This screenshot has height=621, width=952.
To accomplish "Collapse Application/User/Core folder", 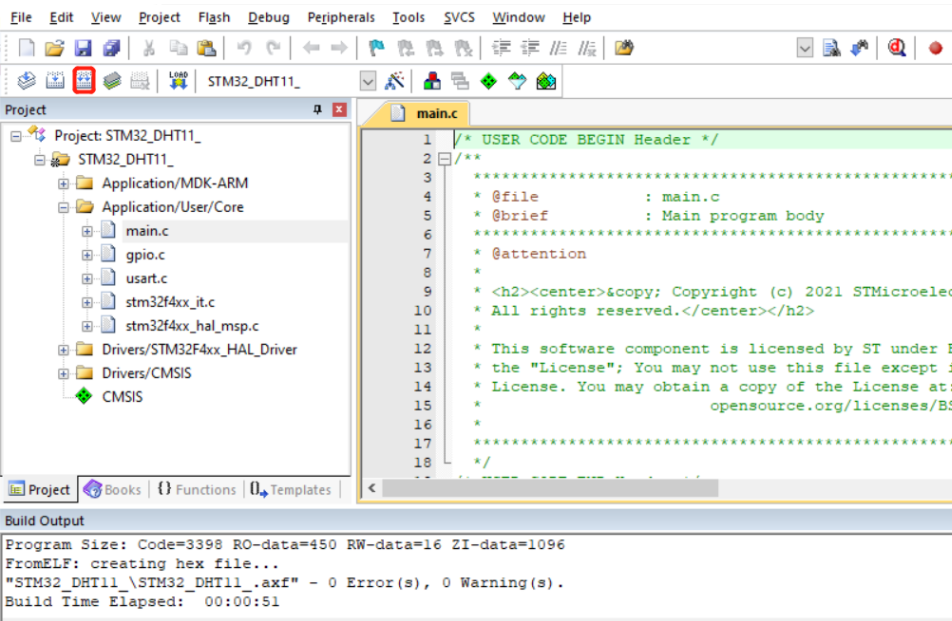I will pos(63,207).
